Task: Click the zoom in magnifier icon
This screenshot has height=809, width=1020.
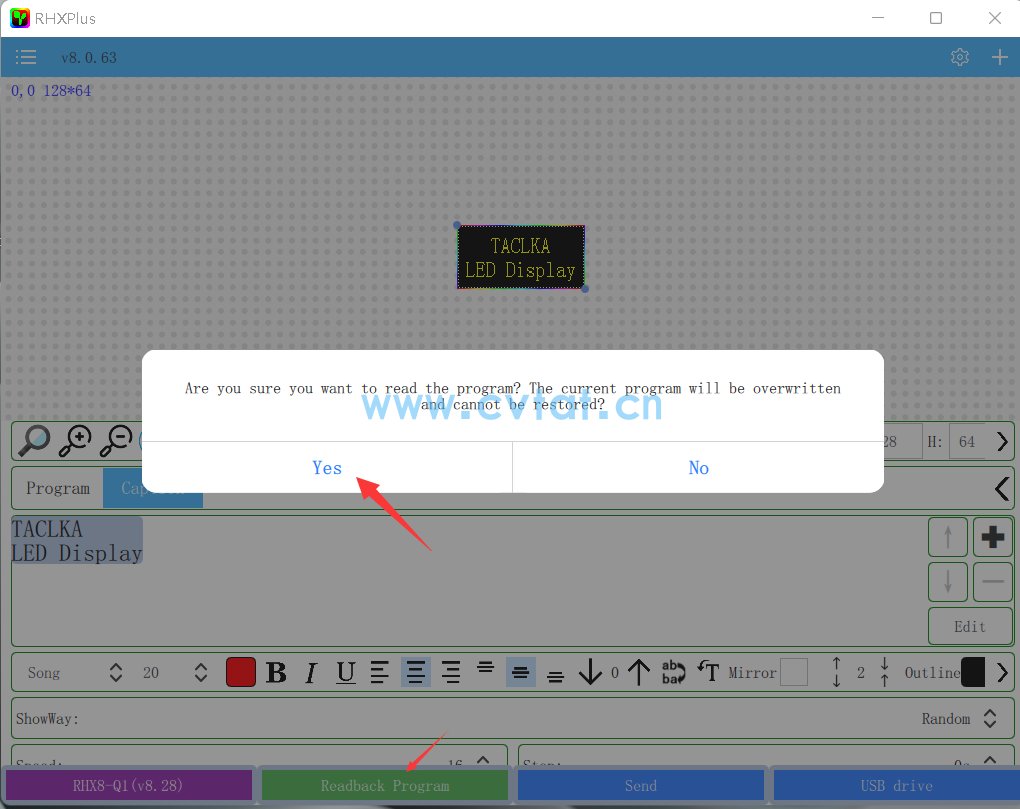Action: tap(76, 440)
